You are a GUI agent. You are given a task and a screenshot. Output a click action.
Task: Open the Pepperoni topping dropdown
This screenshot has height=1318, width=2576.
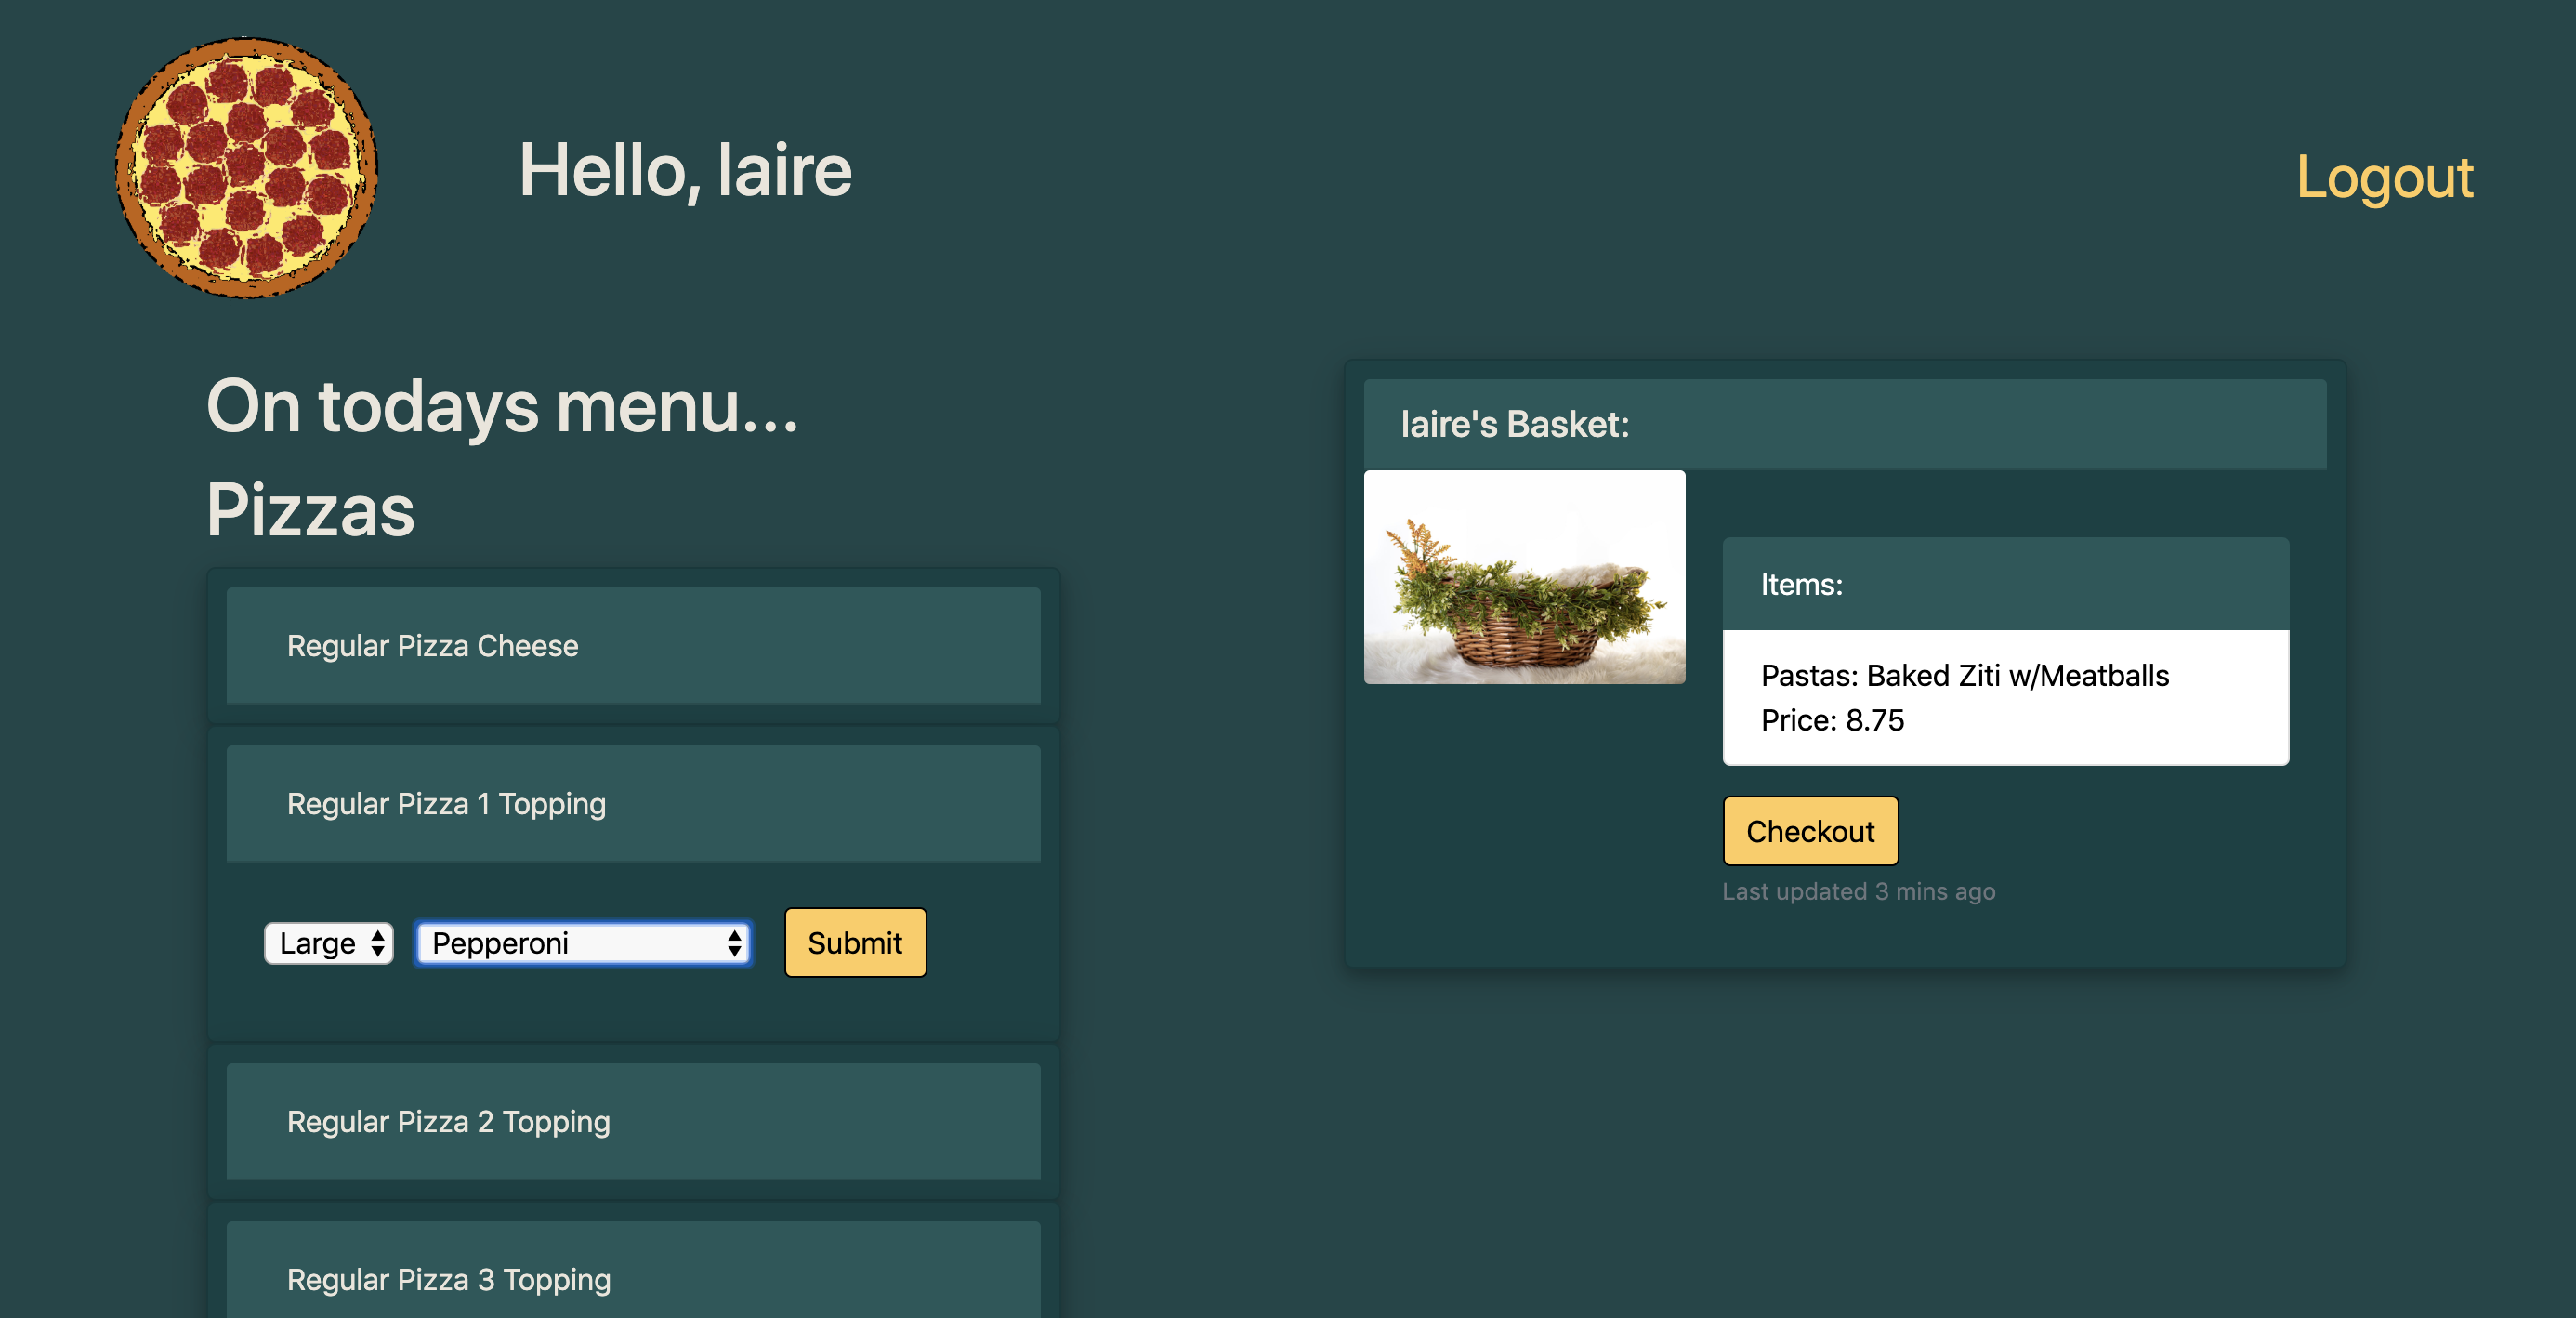pos(582,943)
